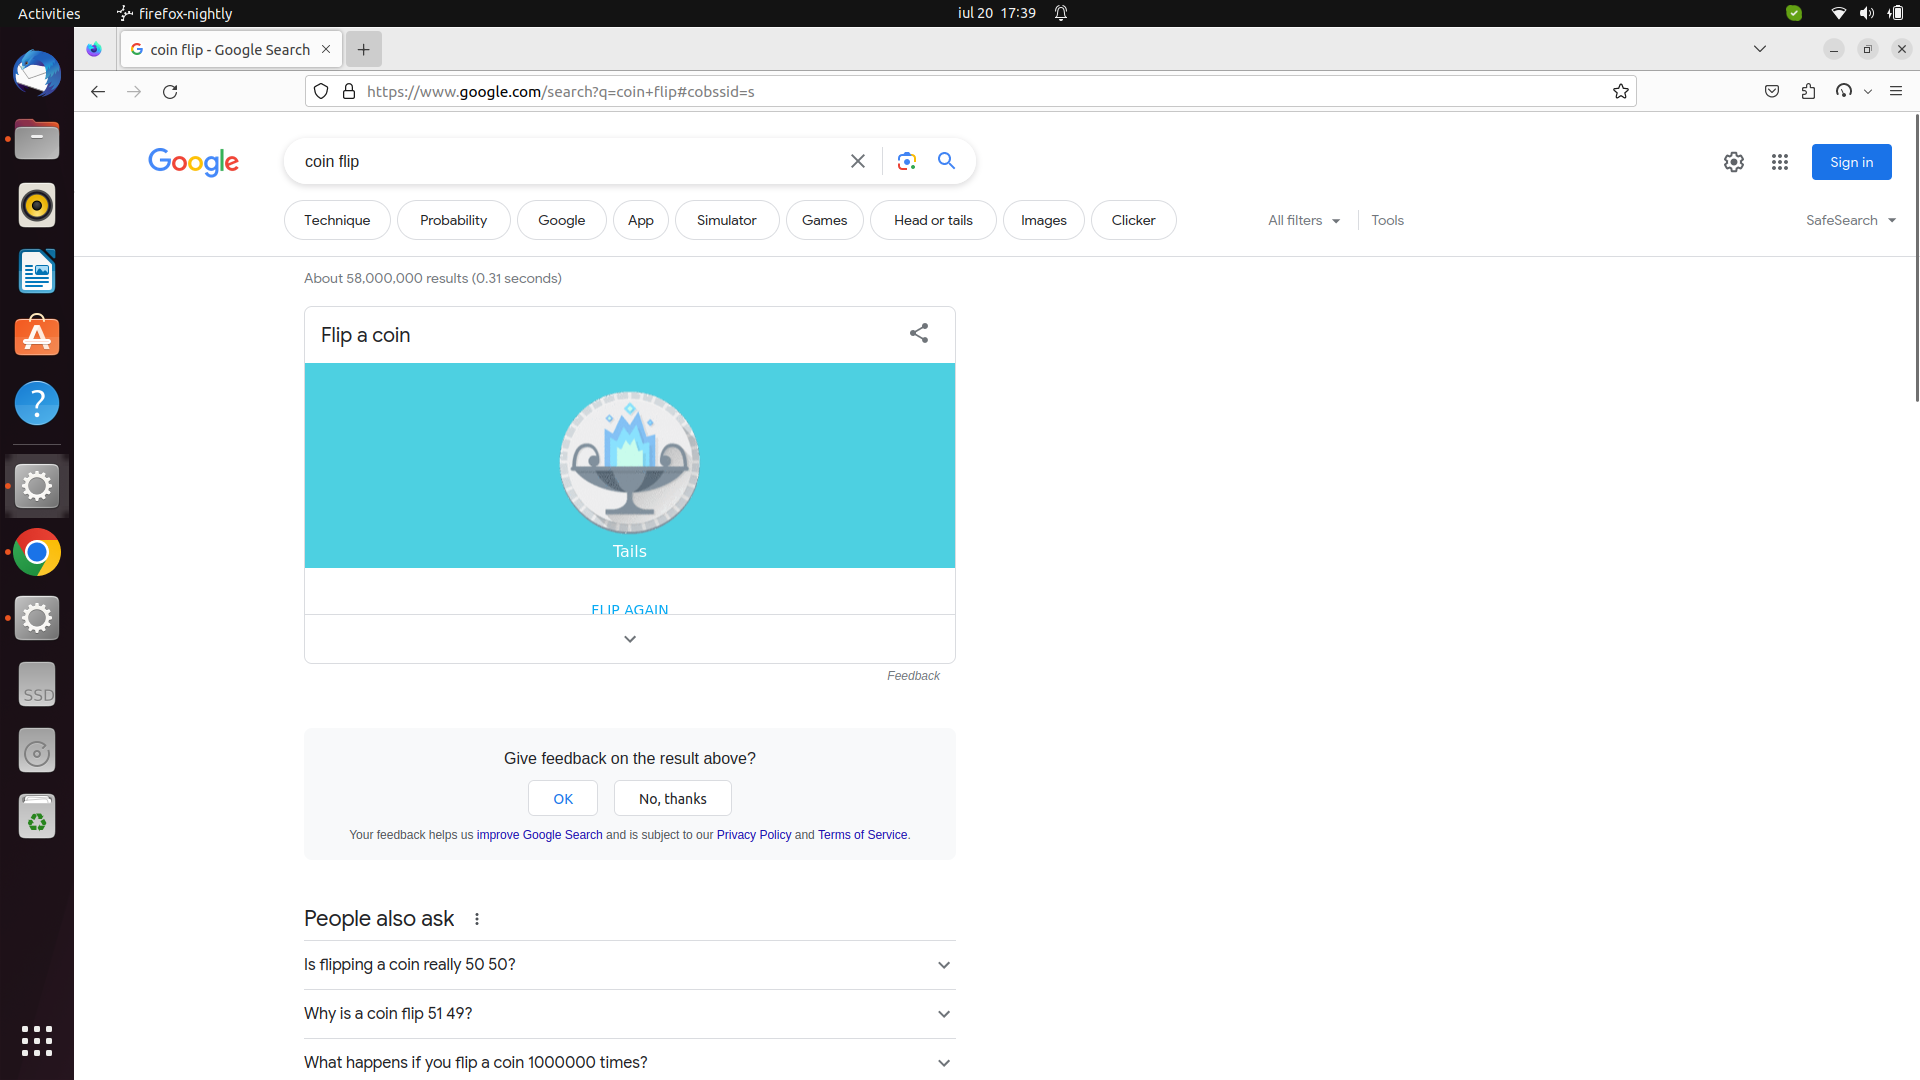
Task: Switch to the Images search filter
Action: click(1043, 220)
